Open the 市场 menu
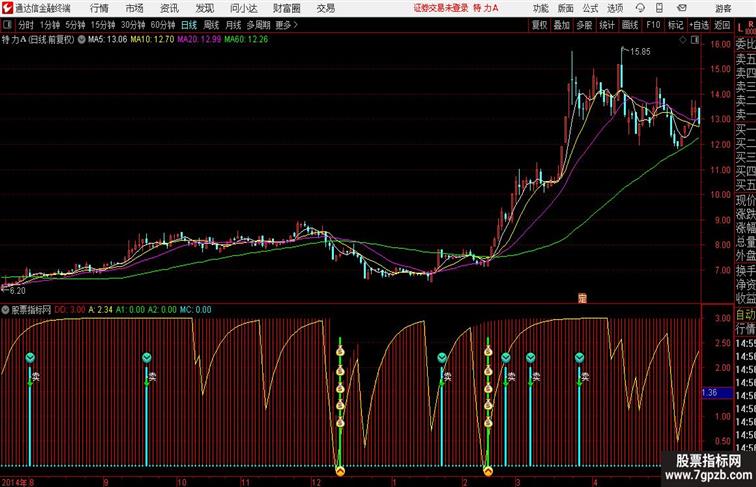The image size is (756, 487). click(135, 8)
